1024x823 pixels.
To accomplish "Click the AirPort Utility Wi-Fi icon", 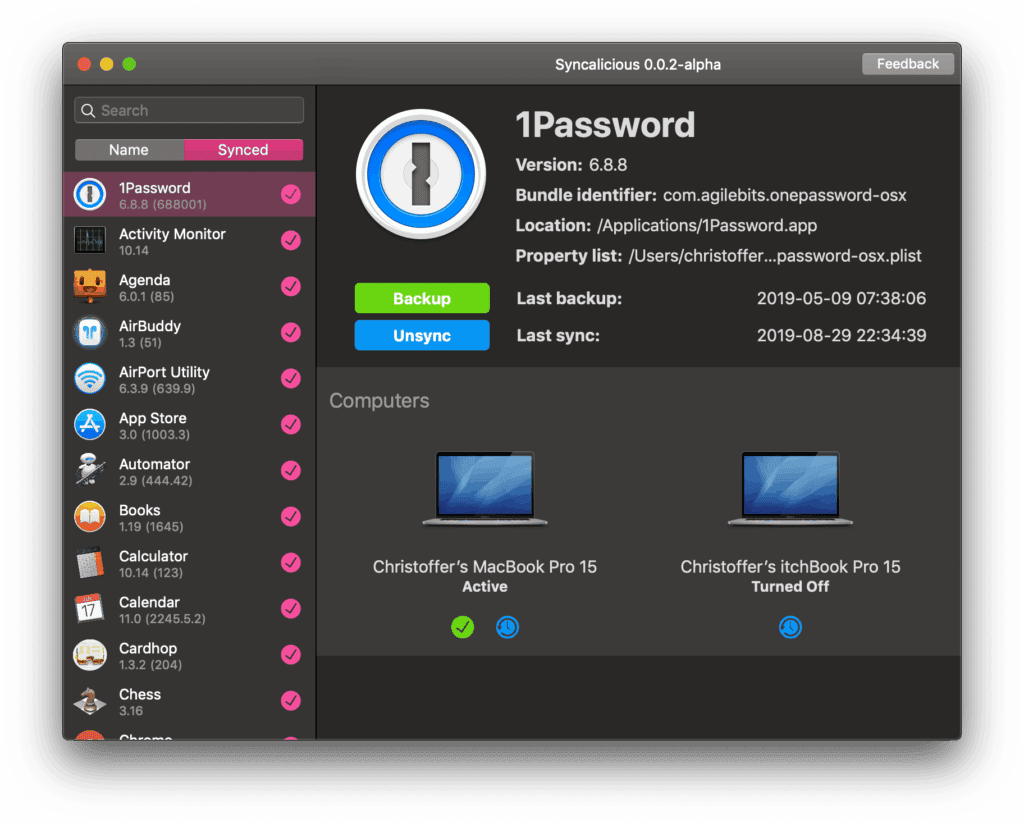I will [x=90, y=379].
